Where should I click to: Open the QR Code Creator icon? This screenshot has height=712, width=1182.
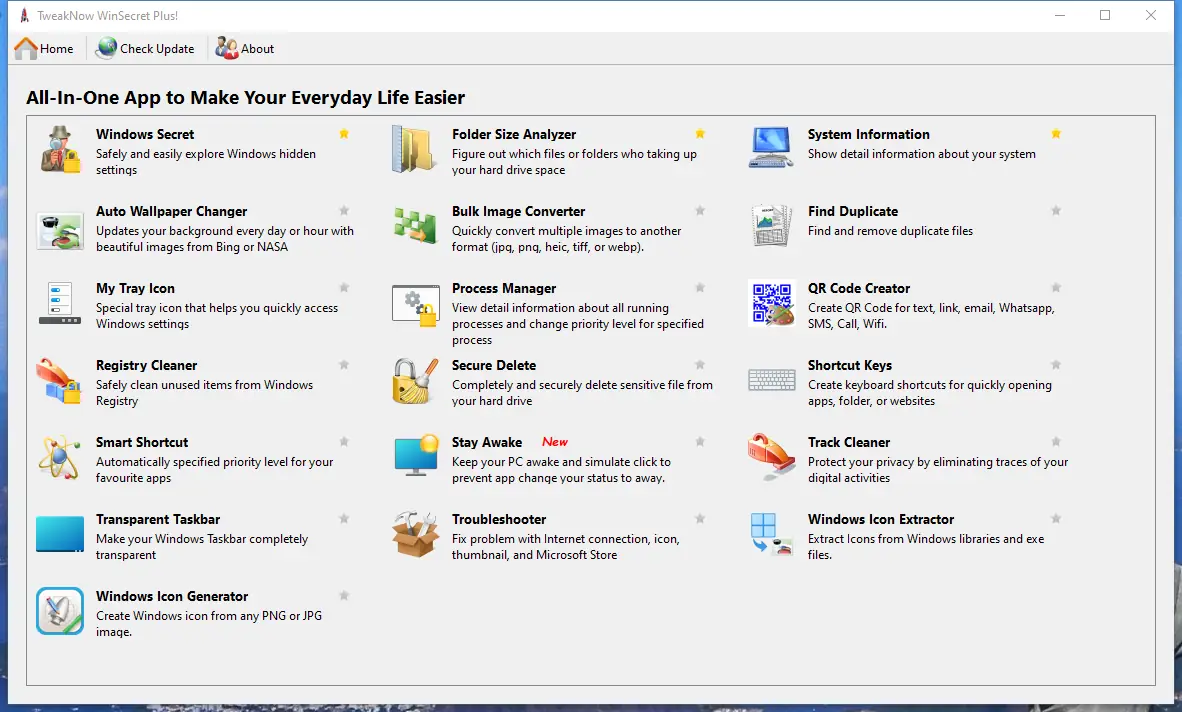(772, 303)
